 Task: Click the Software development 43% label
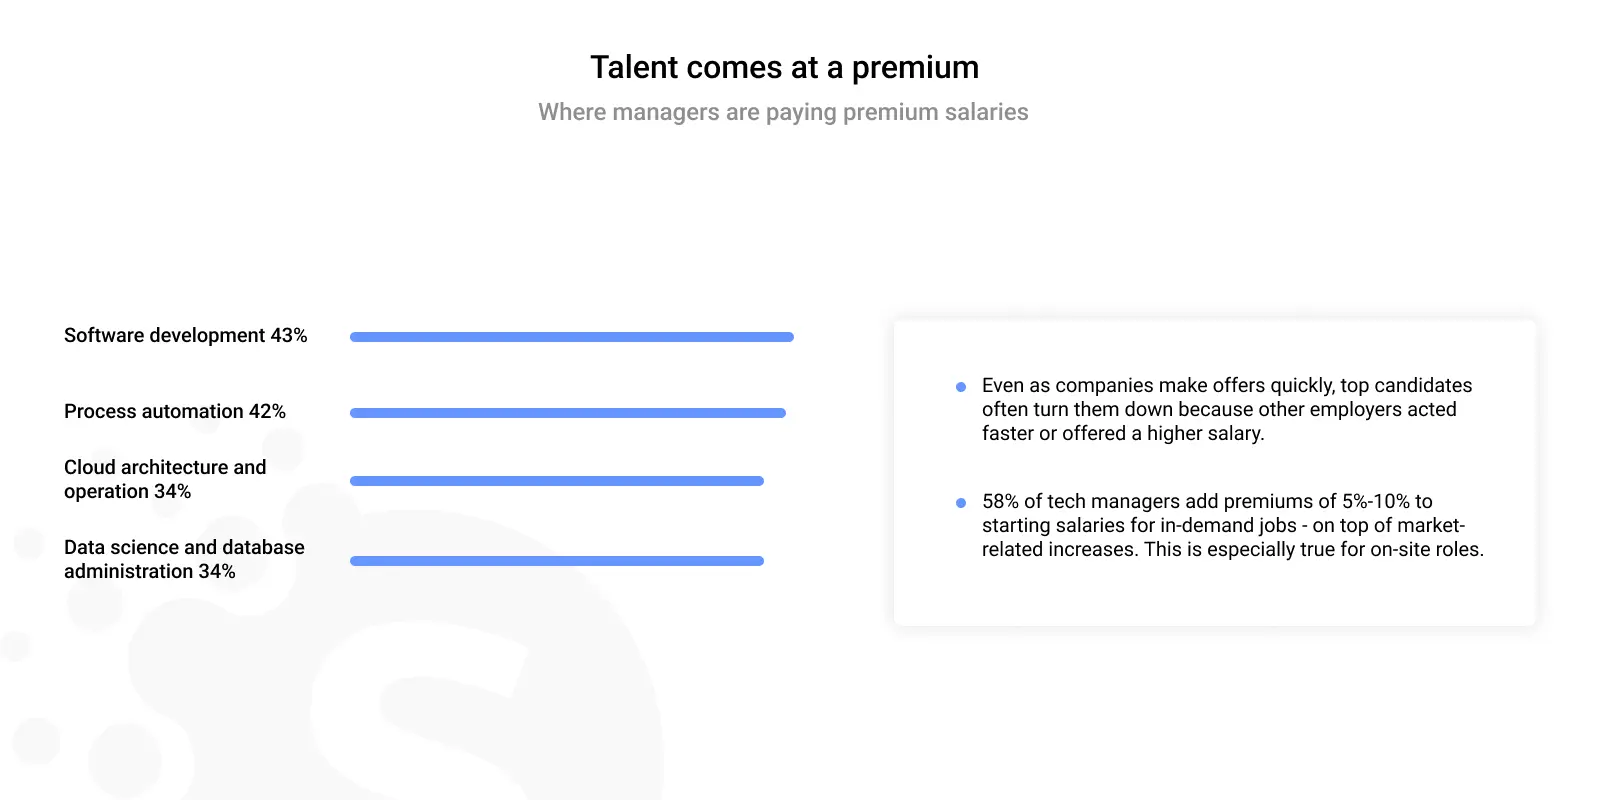click(185, 335)
